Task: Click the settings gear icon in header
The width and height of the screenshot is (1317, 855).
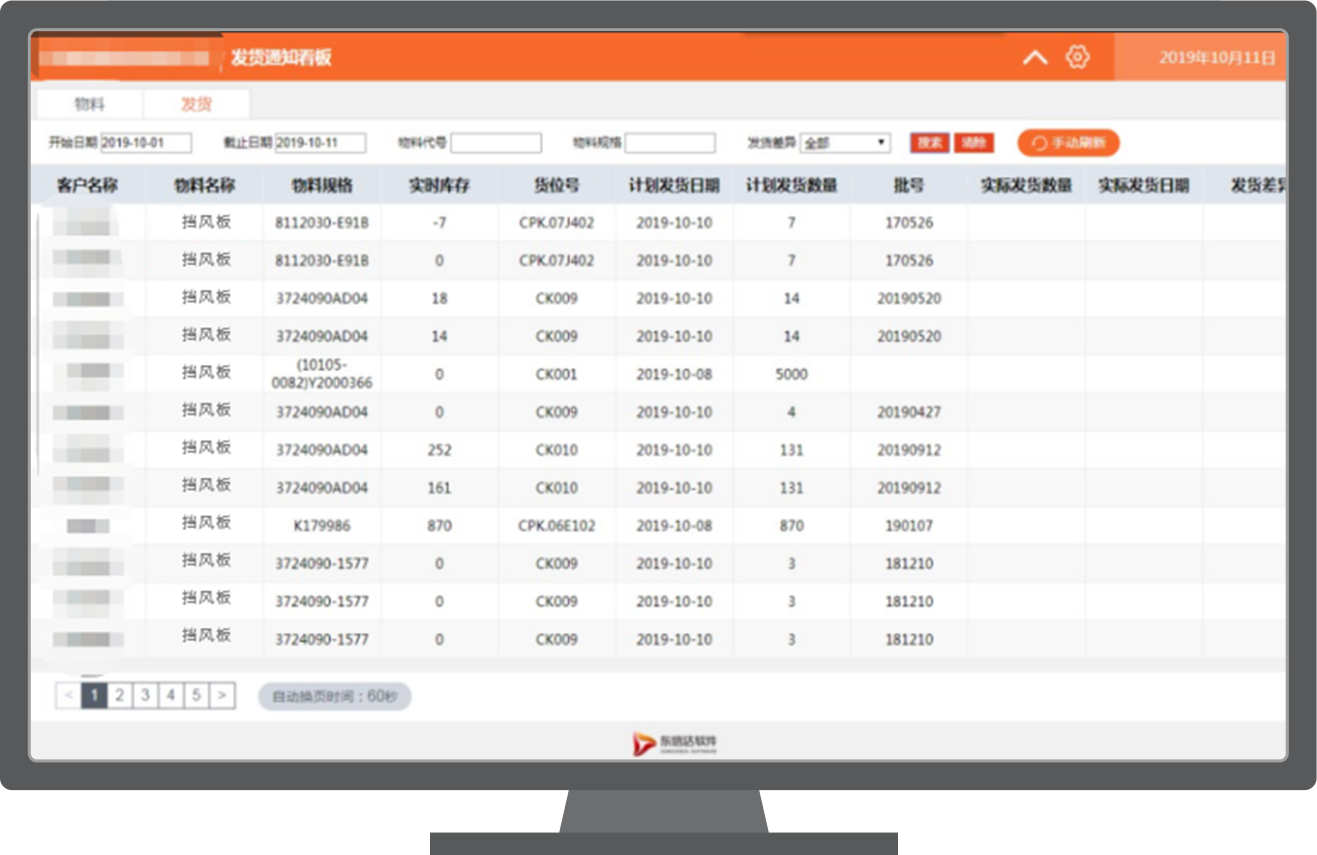Action: tap(1077, 57)
